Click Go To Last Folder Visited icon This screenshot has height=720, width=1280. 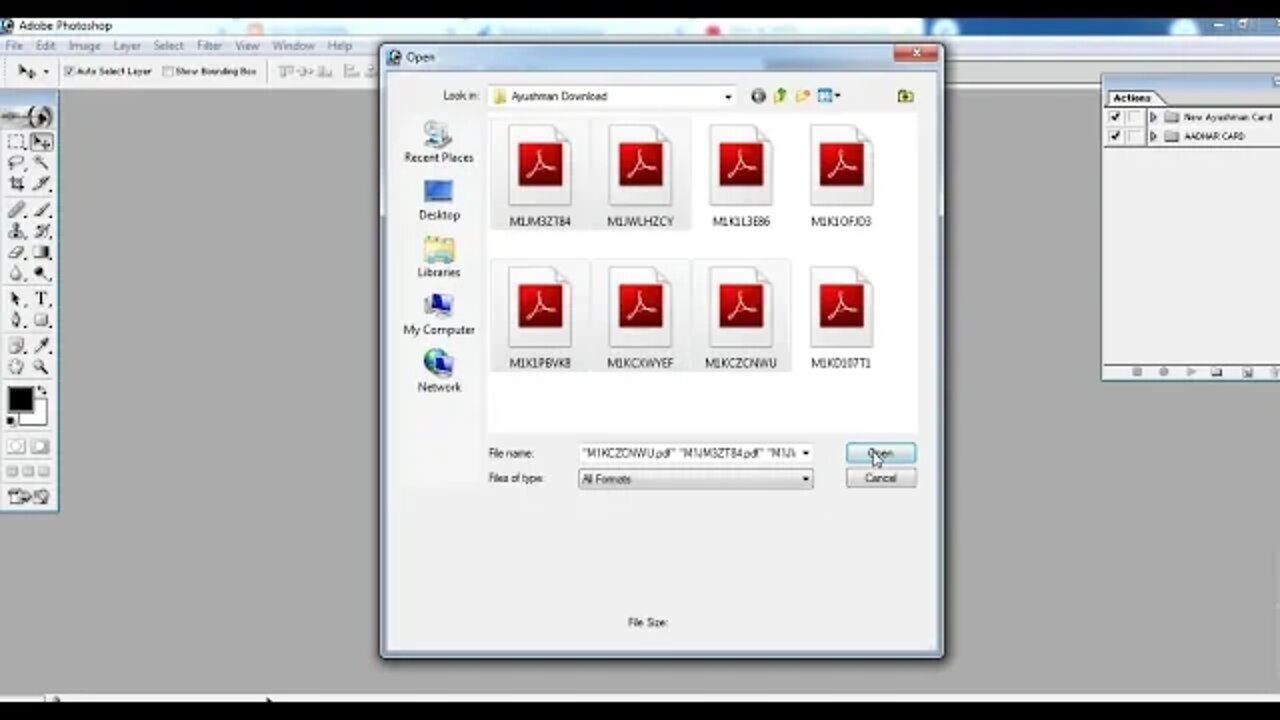(758, 96)
